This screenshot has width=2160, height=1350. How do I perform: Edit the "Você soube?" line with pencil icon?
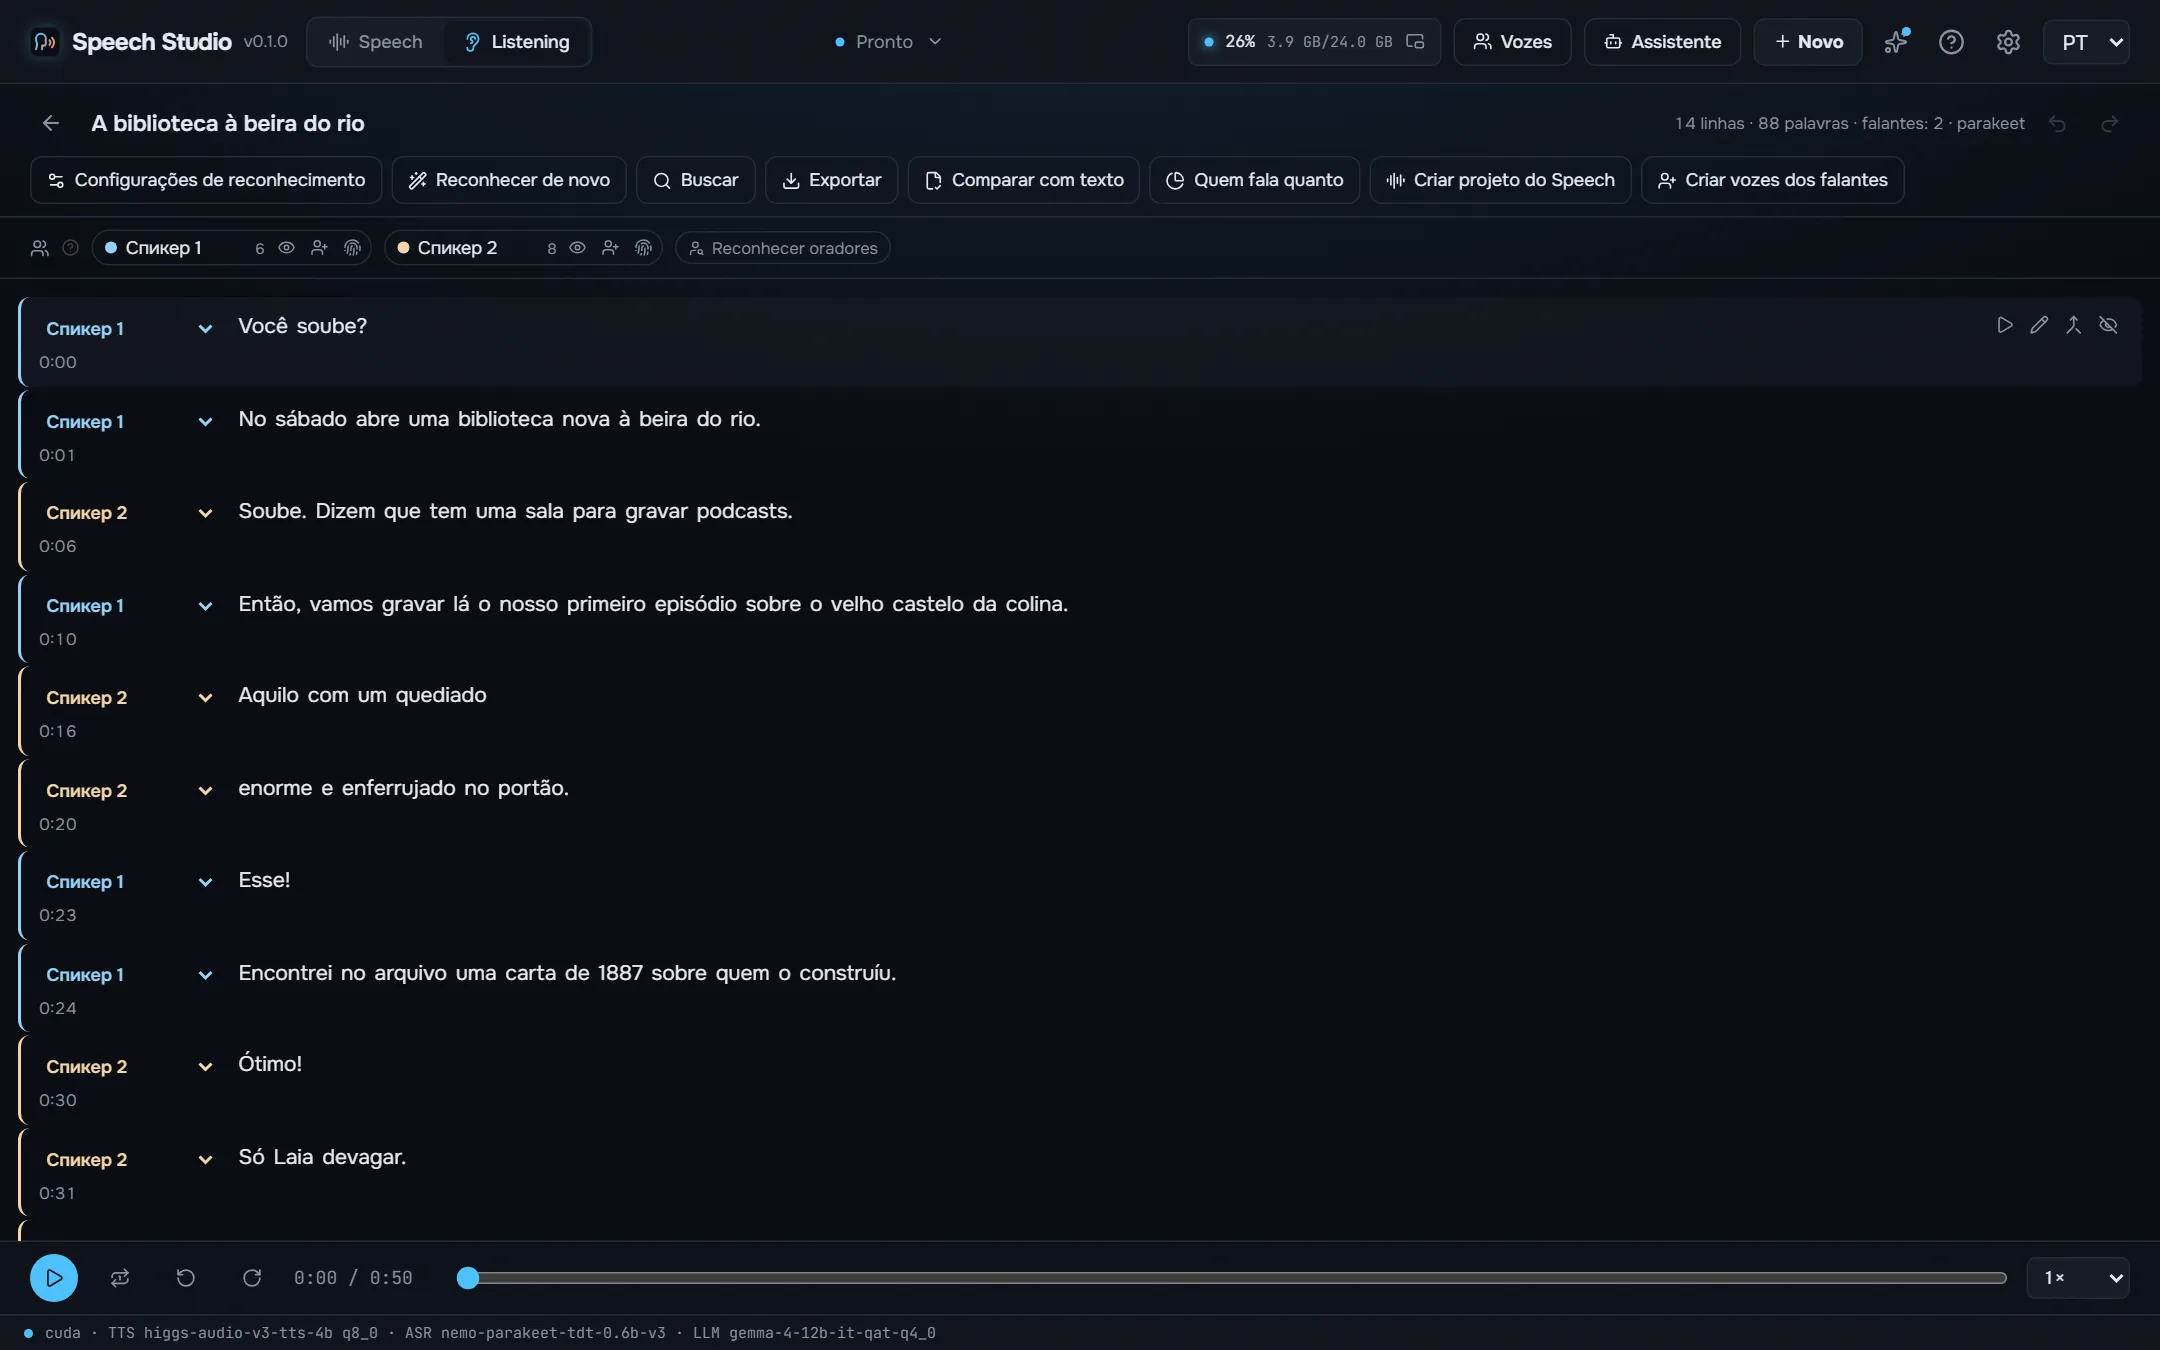2039,325
